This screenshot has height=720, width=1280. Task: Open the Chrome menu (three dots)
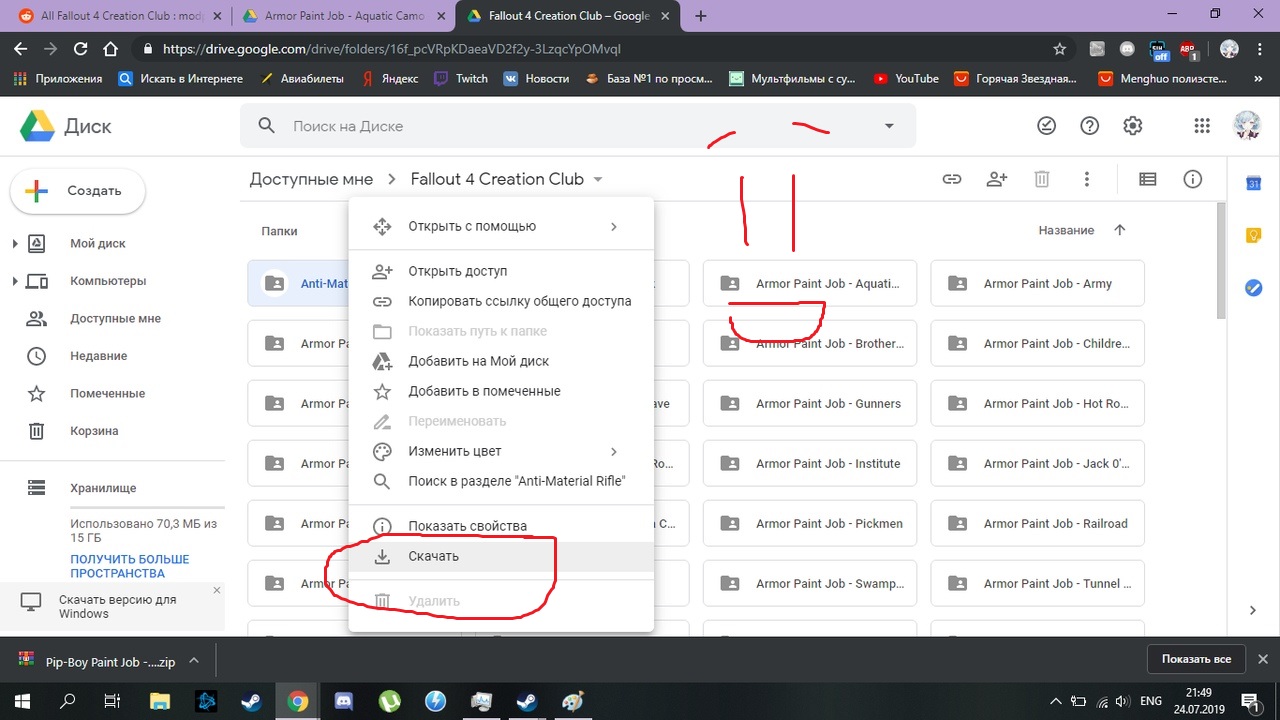pos(1262,48)
